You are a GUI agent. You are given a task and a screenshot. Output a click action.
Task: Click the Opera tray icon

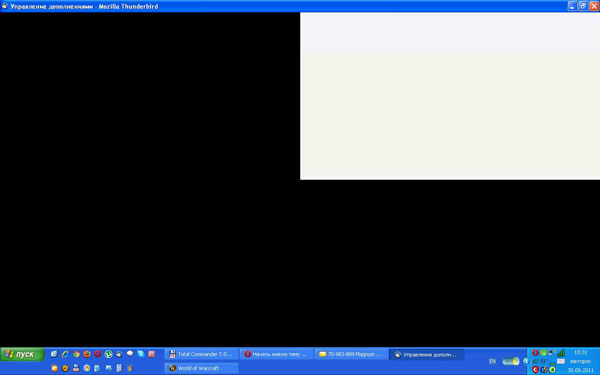pos(535,352)
